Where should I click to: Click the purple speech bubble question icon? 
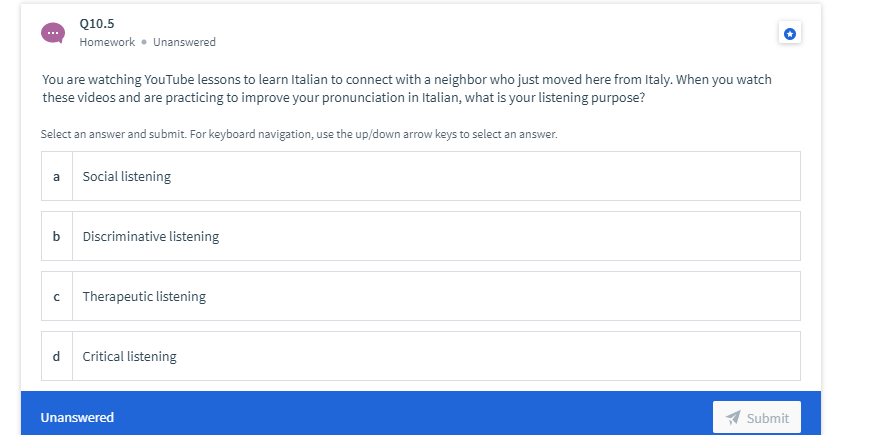[x=53, y=33]
